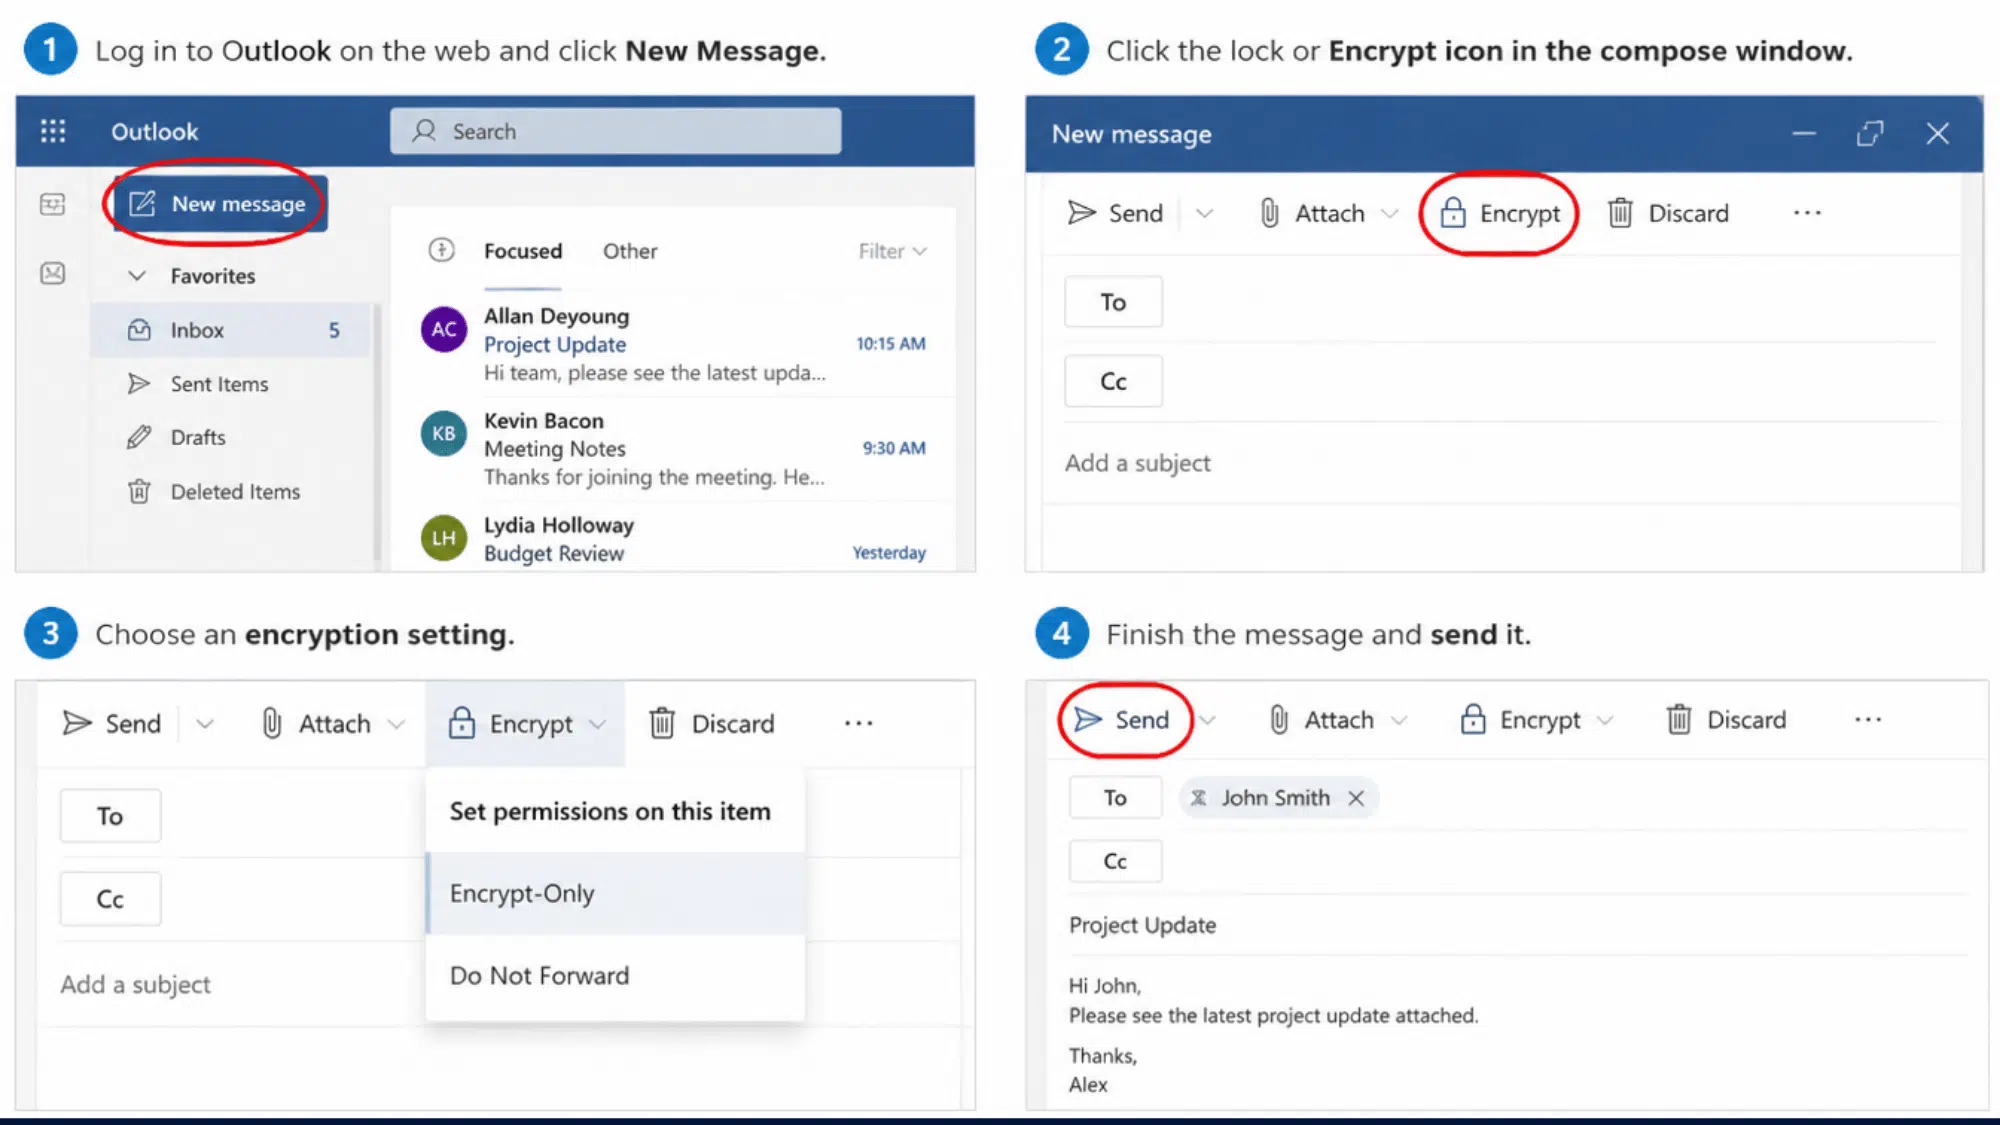Click the message body text starting Hi John
2000x1125 pixels.
click(x=1272, y=1035)
